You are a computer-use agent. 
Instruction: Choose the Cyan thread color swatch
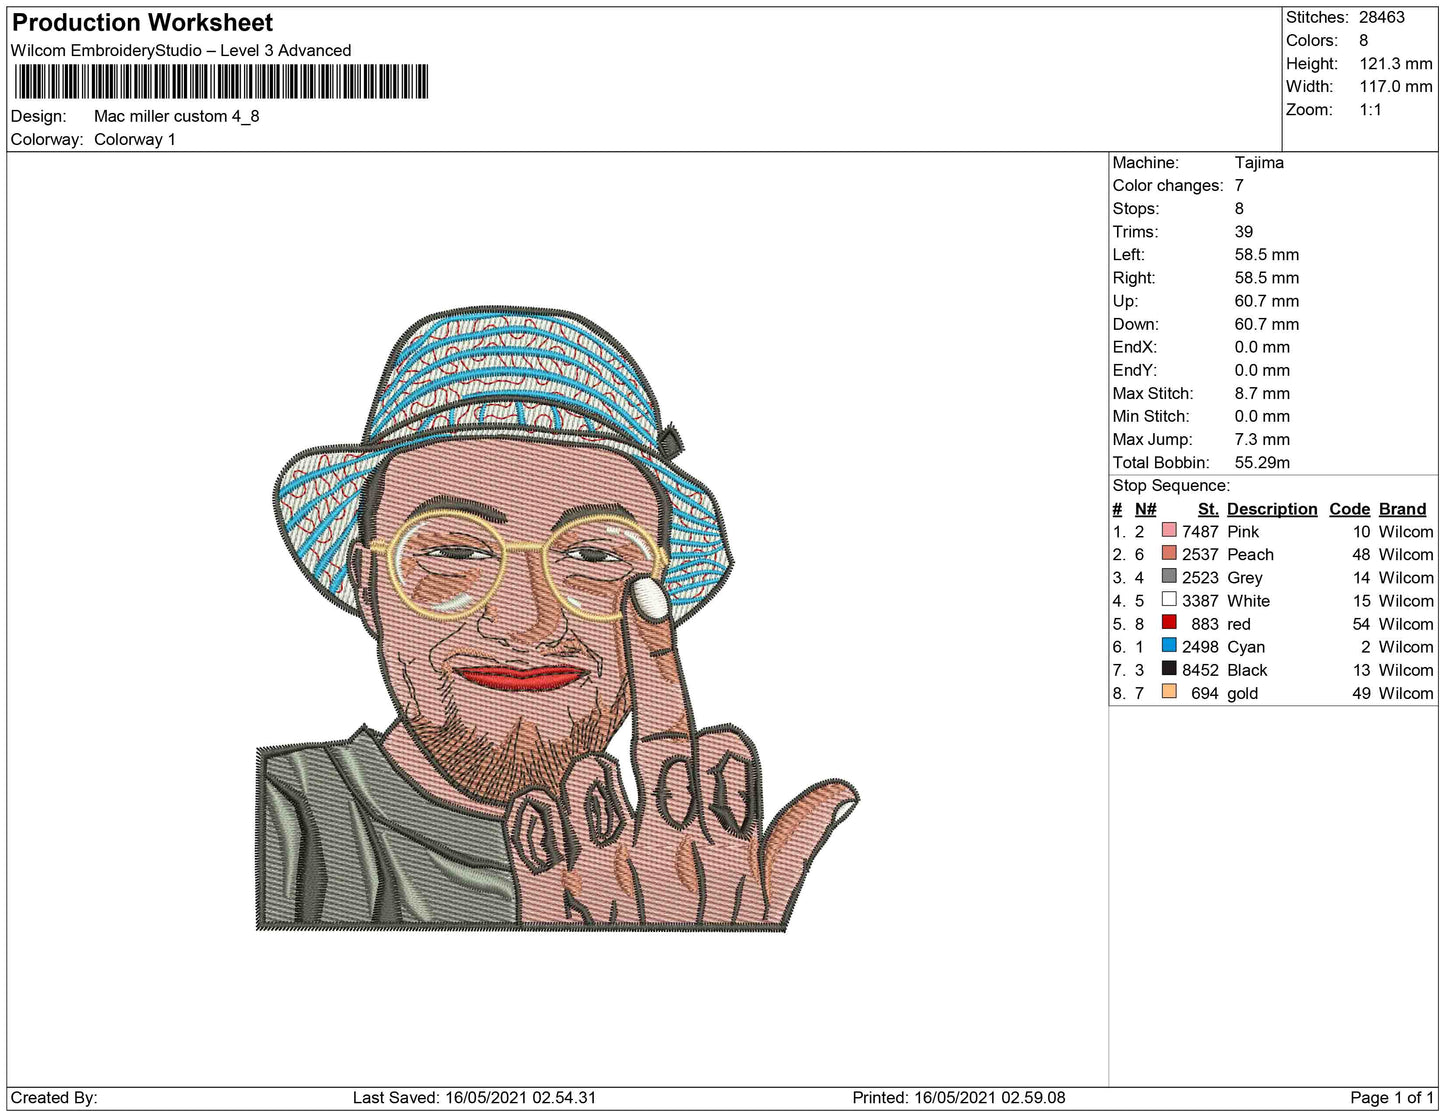pos(1169,645)
